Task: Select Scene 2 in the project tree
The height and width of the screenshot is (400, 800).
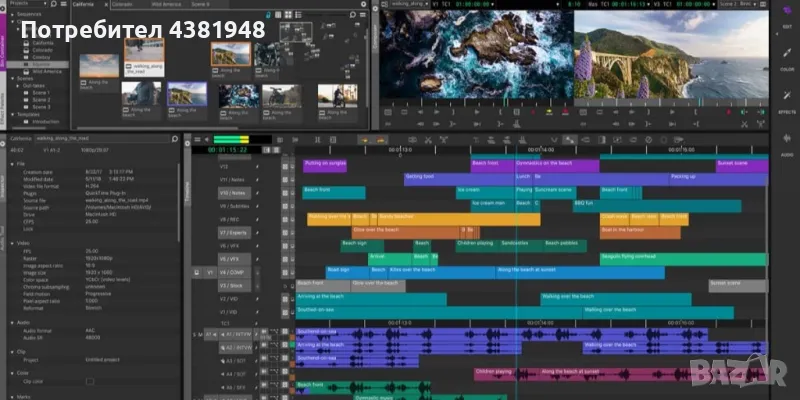Action: 41,100
